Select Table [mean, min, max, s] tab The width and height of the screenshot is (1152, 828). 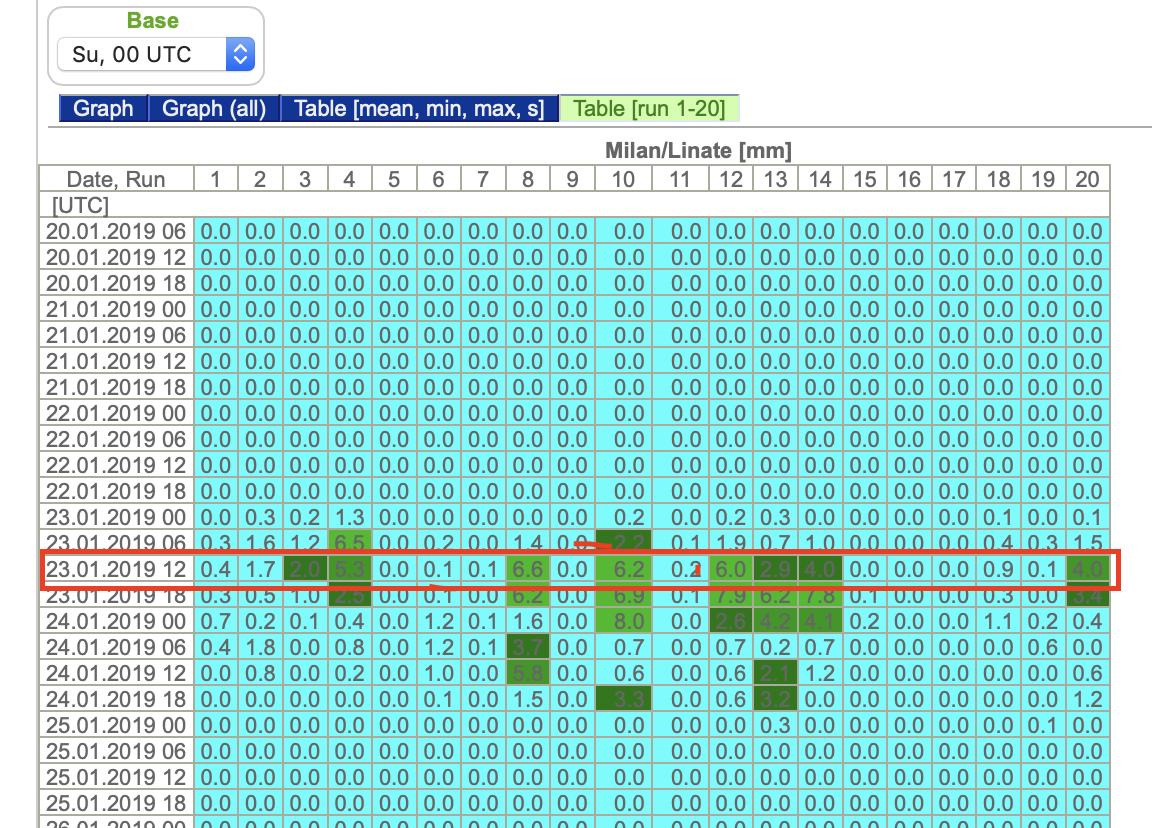pyautogui.click(x=420, y=108)
